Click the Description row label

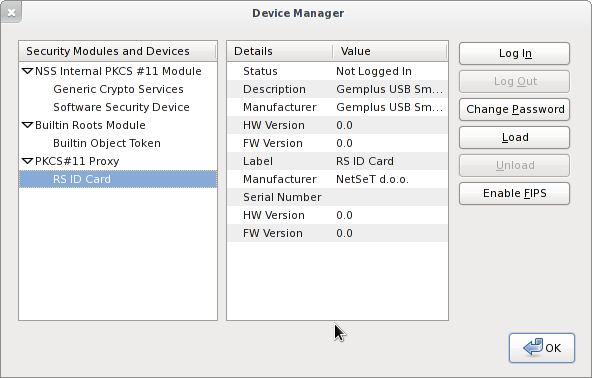coord(274,89)
